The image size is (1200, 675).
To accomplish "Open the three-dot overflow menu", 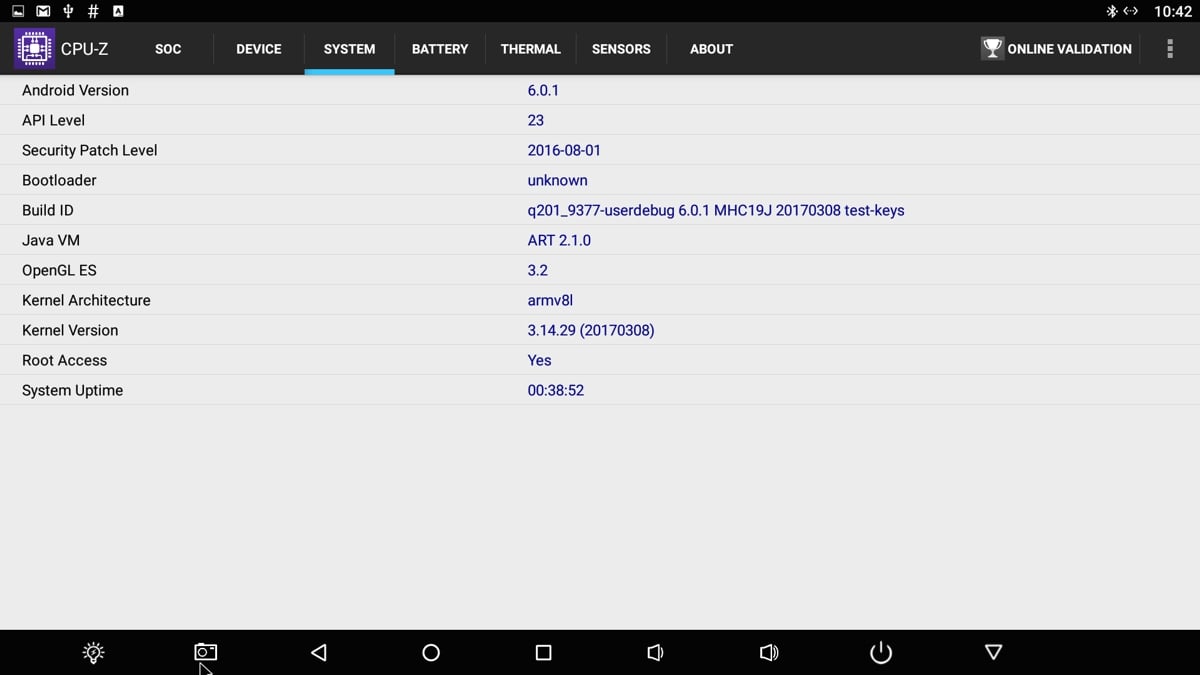I will (x=1170, y=48).
